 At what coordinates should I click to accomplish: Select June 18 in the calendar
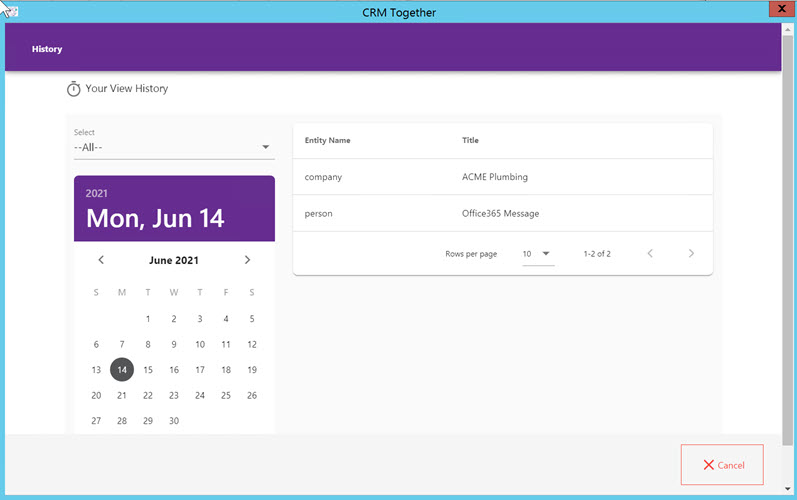pos(226,369)
